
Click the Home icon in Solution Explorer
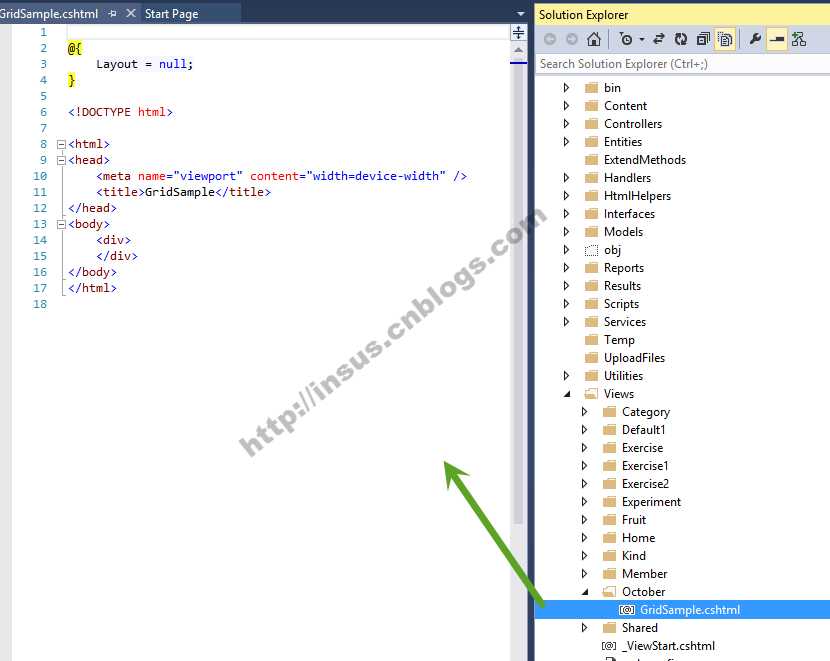tap(594, 39)
